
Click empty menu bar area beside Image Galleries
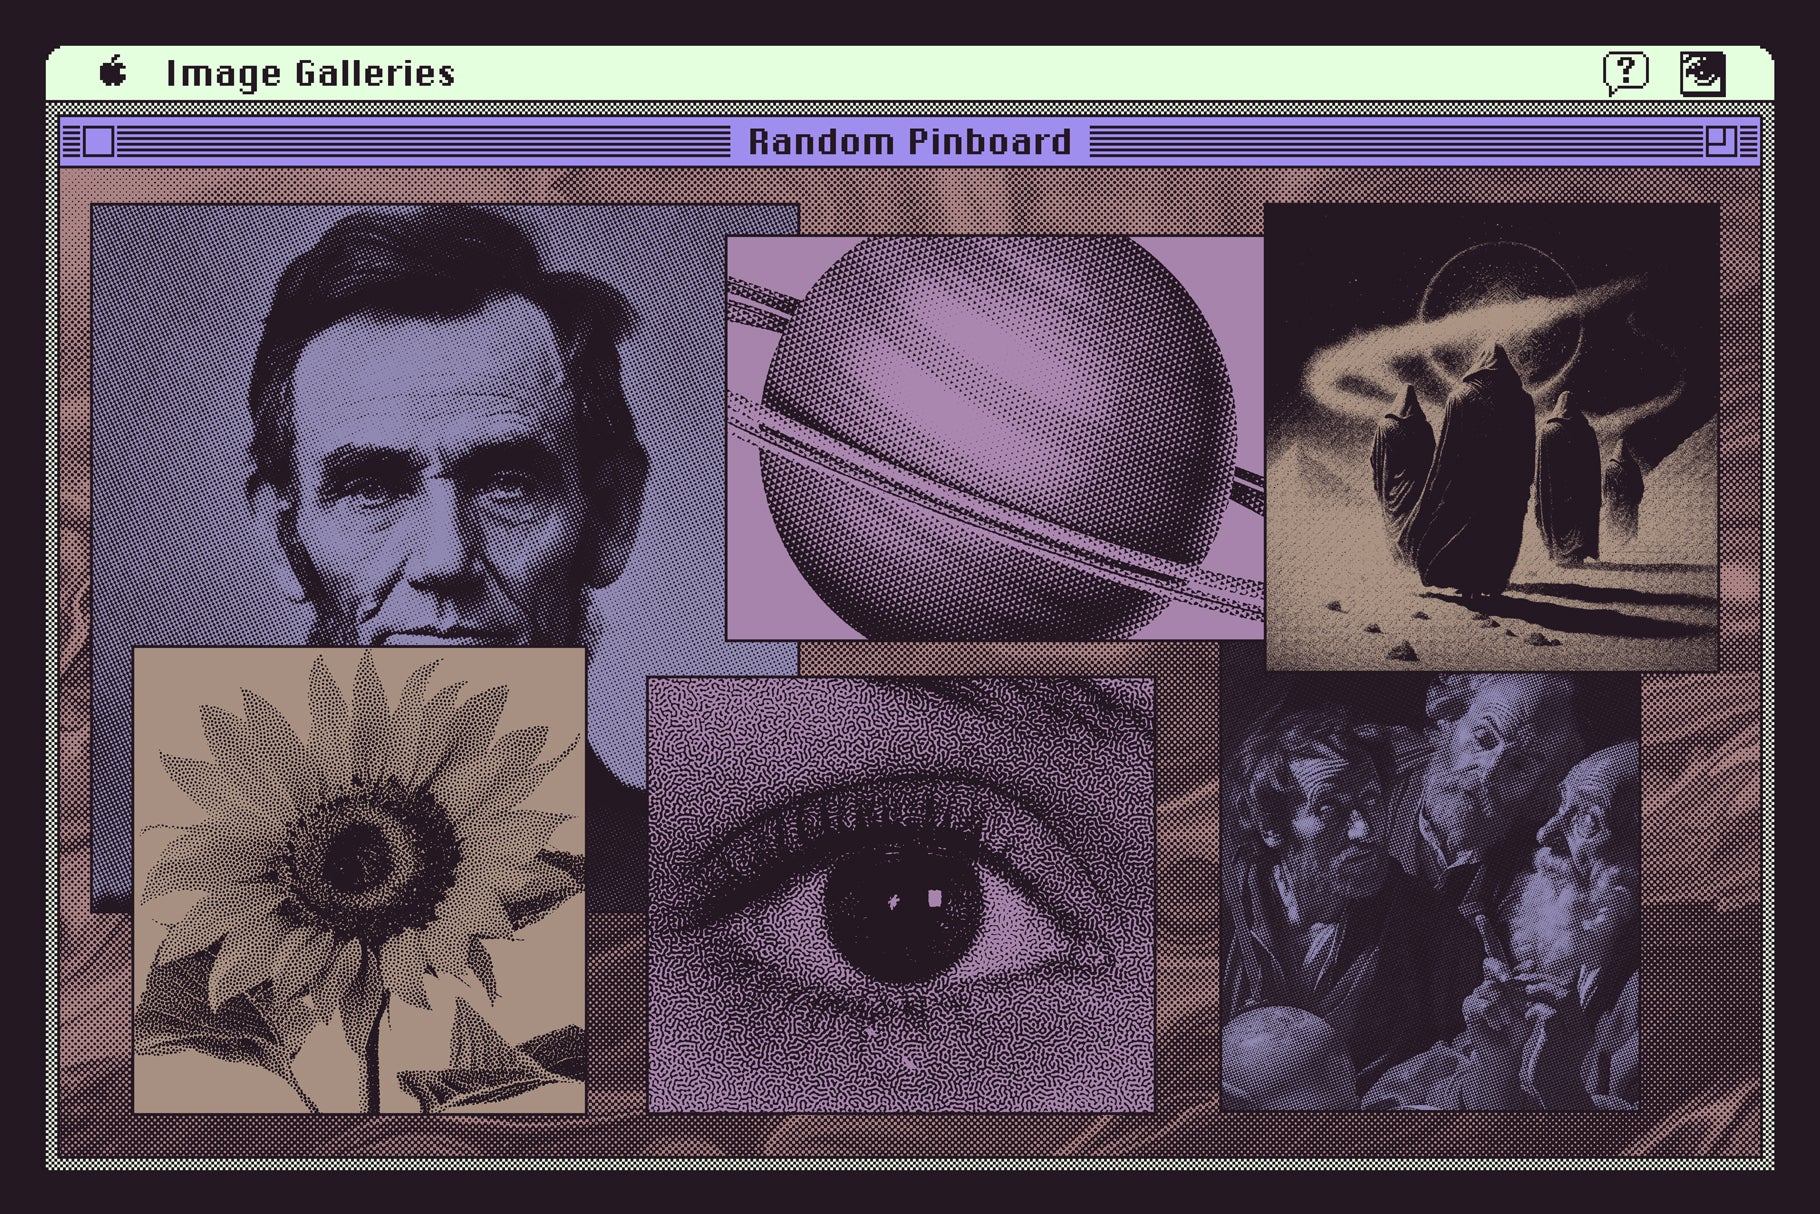(1000, 73)
